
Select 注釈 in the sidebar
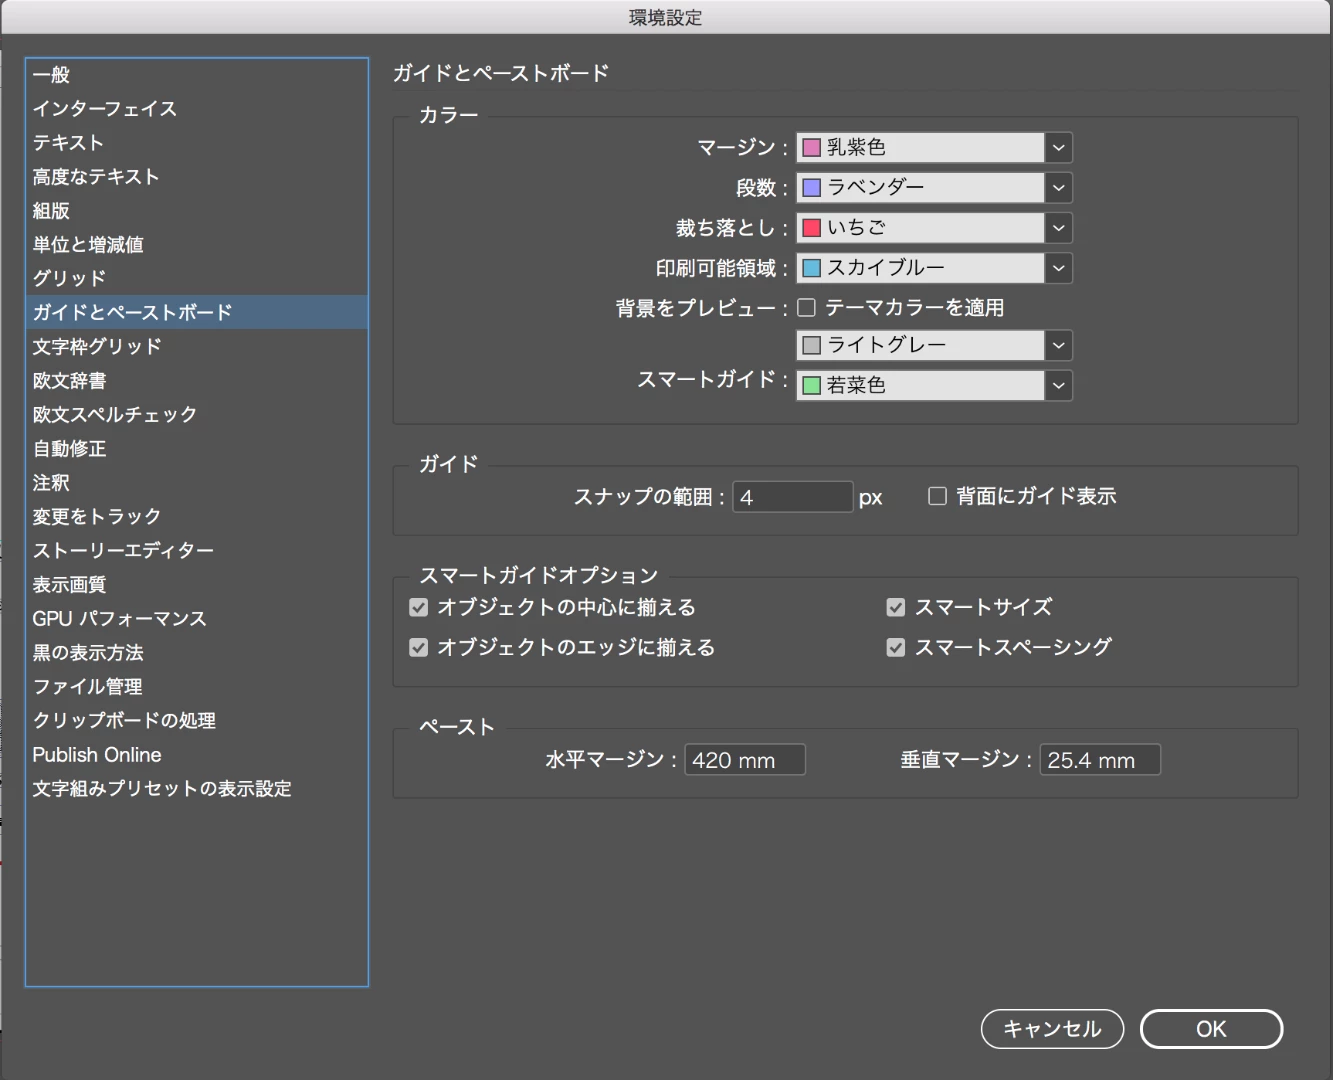click(197, 483)
